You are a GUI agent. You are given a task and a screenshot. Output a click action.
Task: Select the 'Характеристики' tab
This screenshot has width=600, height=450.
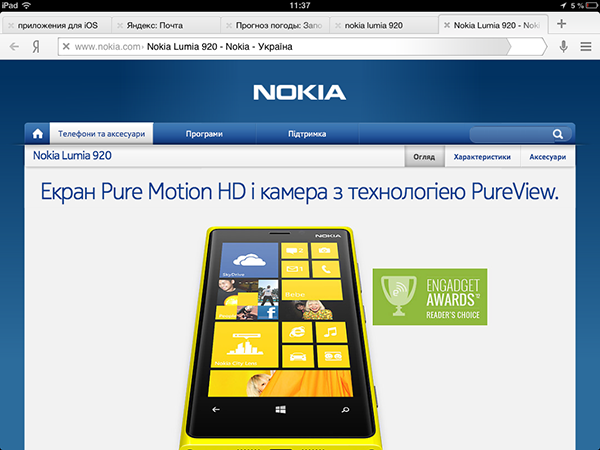[482, 157]
